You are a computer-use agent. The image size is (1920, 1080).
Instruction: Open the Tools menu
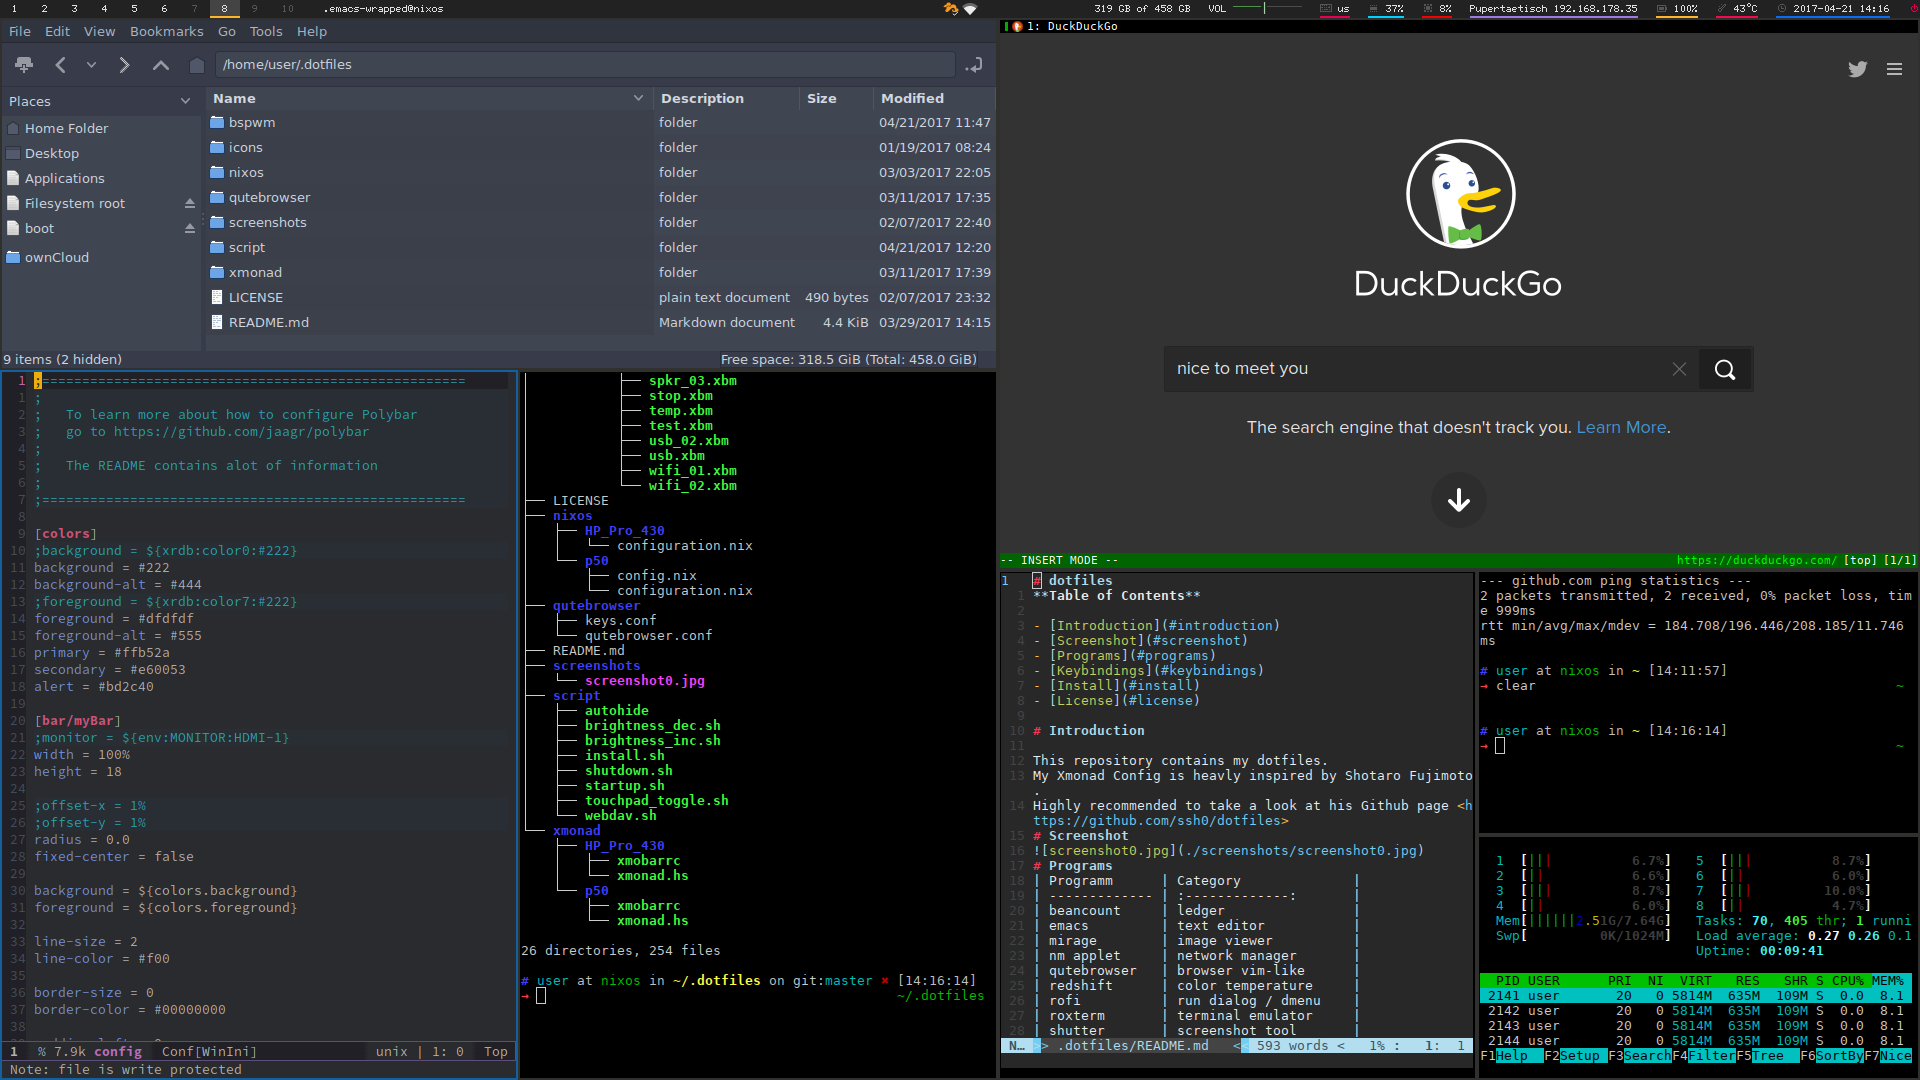[x=266, y=31]
